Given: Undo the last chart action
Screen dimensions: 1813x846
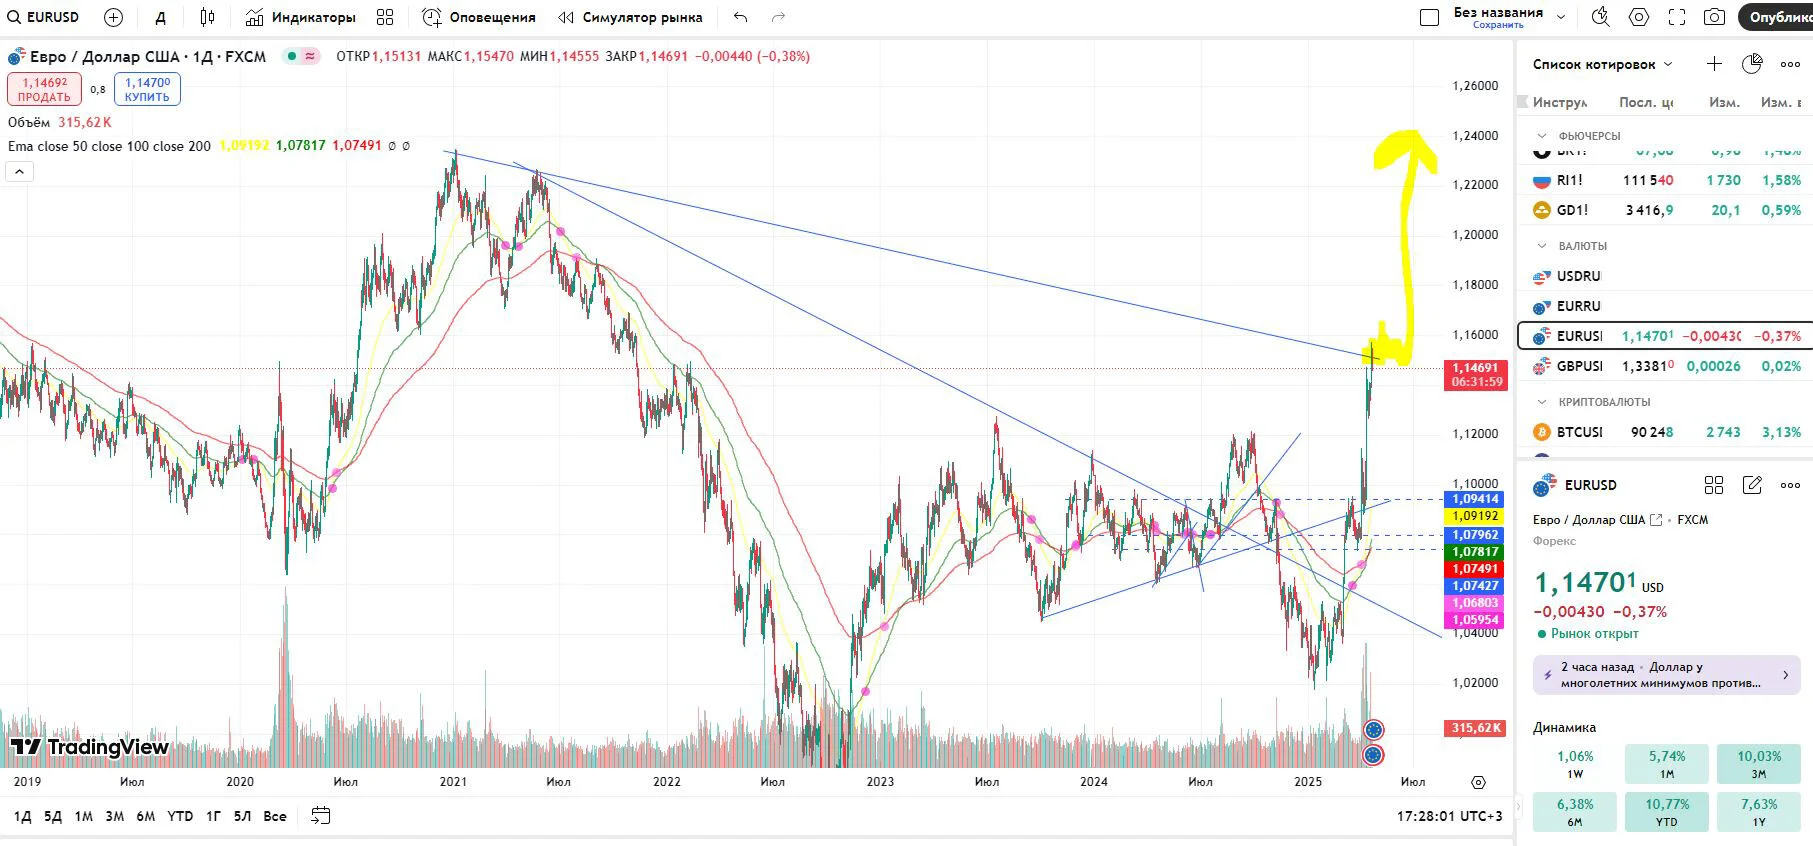Looking at the screenshot, I should coord(740,17).
